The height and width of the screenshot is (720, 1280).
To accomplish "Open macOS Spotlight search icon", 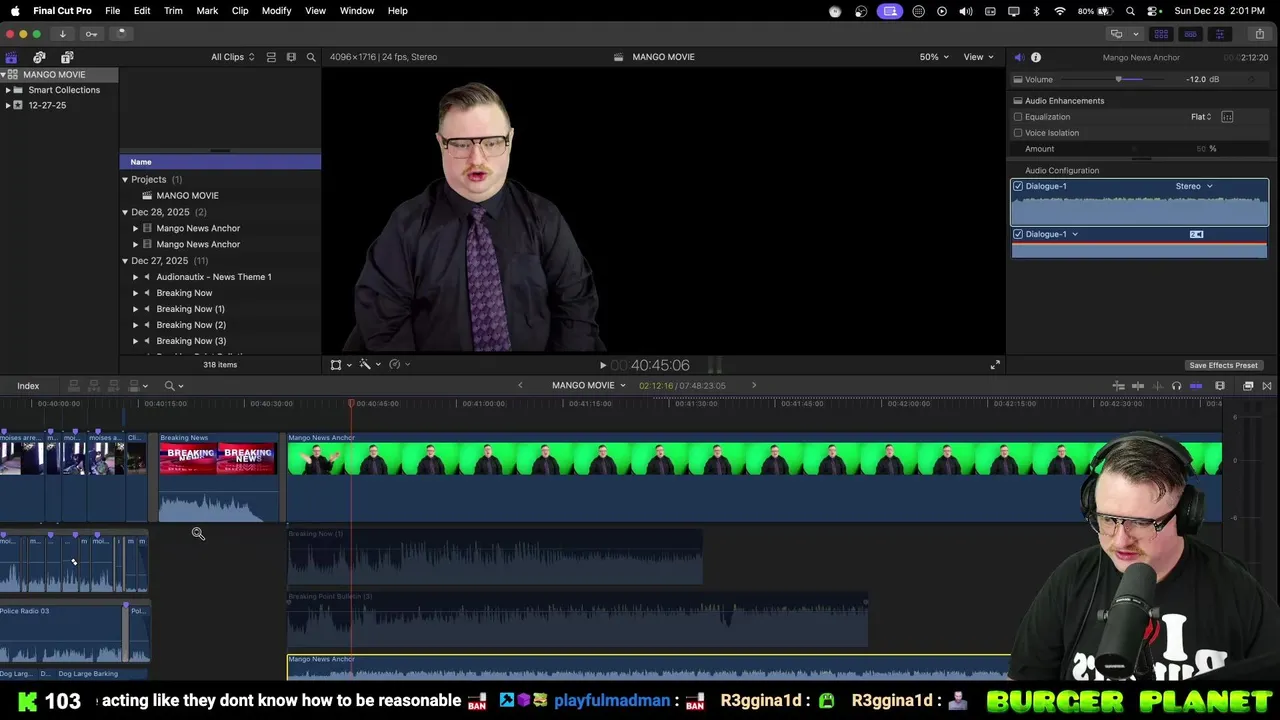I will click(x=1130, y=11).
